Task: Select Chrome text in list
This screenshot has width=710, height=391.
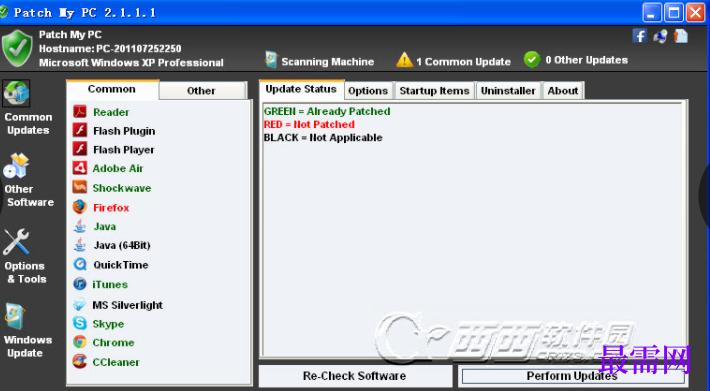Action: 114,343
